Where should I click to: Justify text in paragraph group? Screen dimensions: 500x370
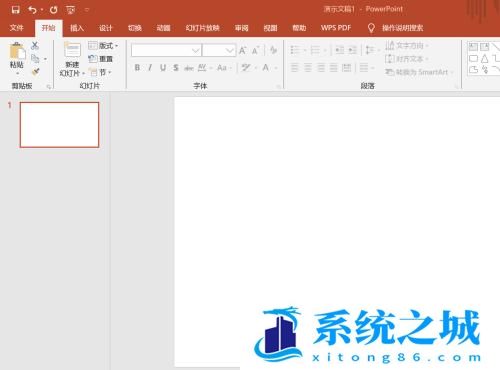(334, 68)
